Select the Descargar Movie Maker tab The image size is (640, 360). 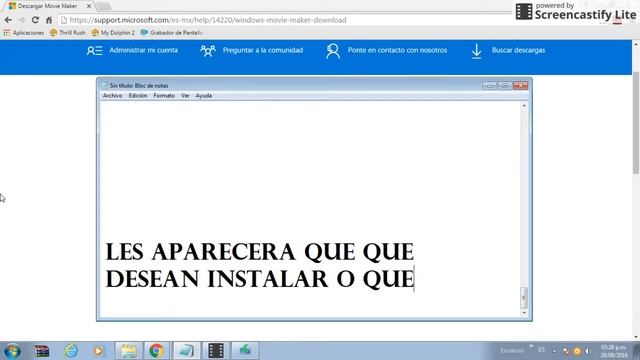47,6
